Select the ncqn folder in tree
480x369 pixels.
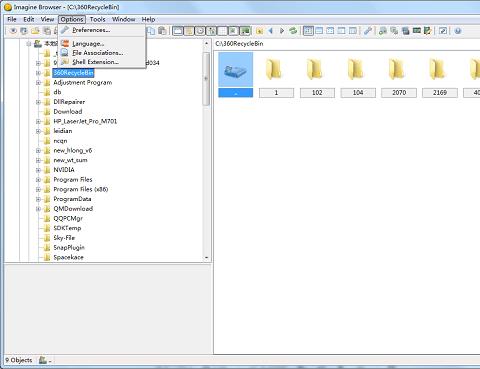coord(60,141)
